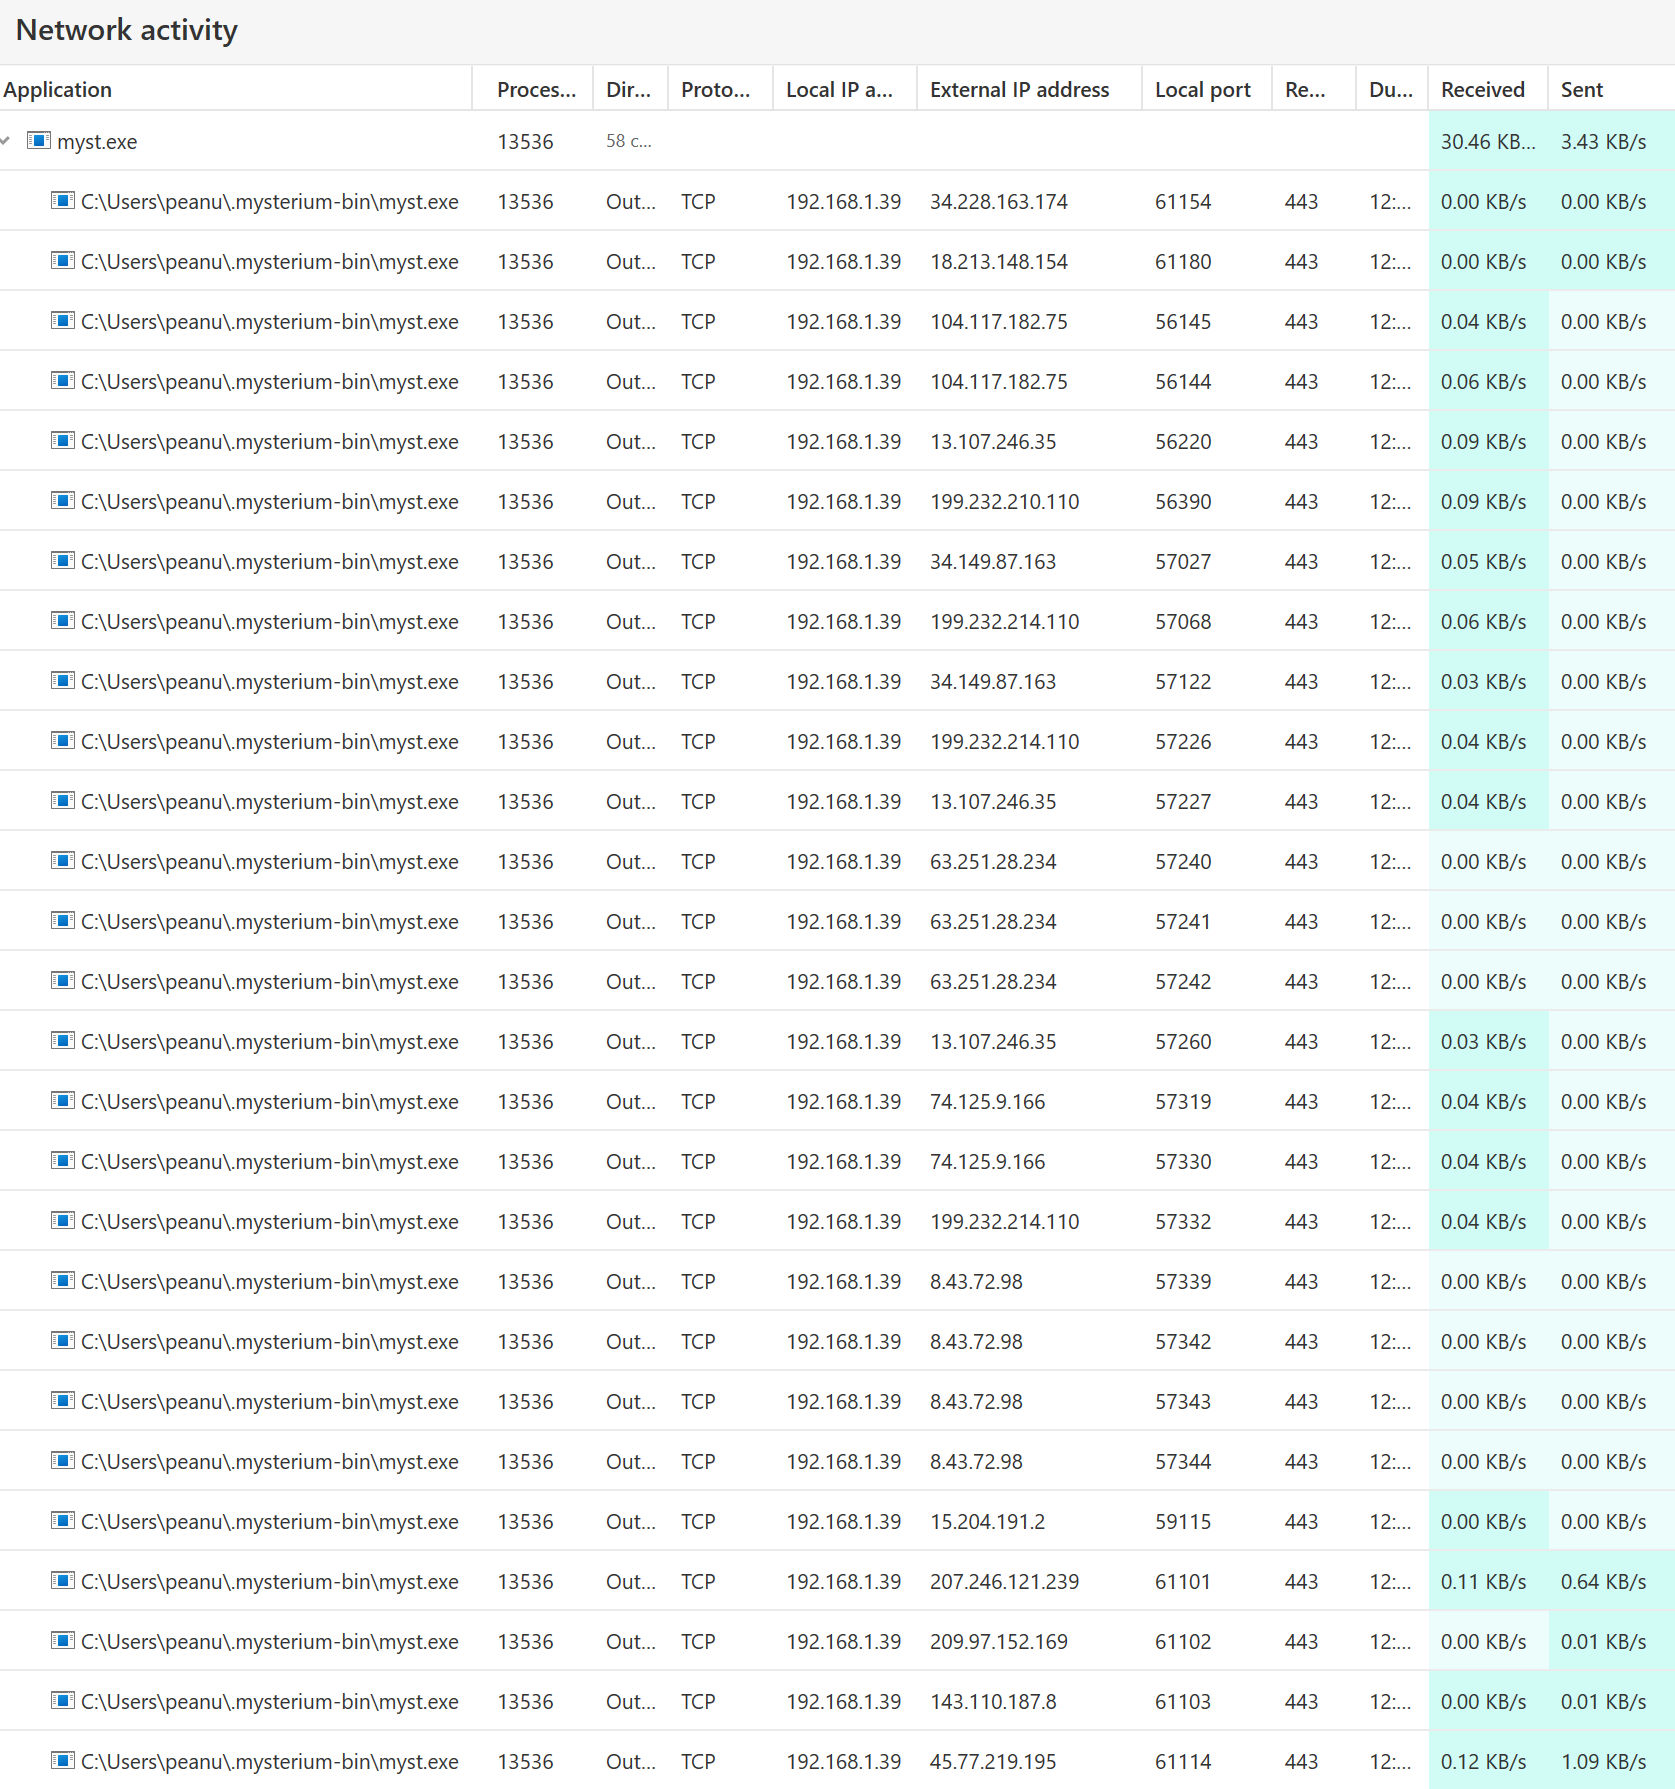1675x1789 pixels.
Task: Click the 0.12 KB/s received value
Action: click(1483, 1762)
